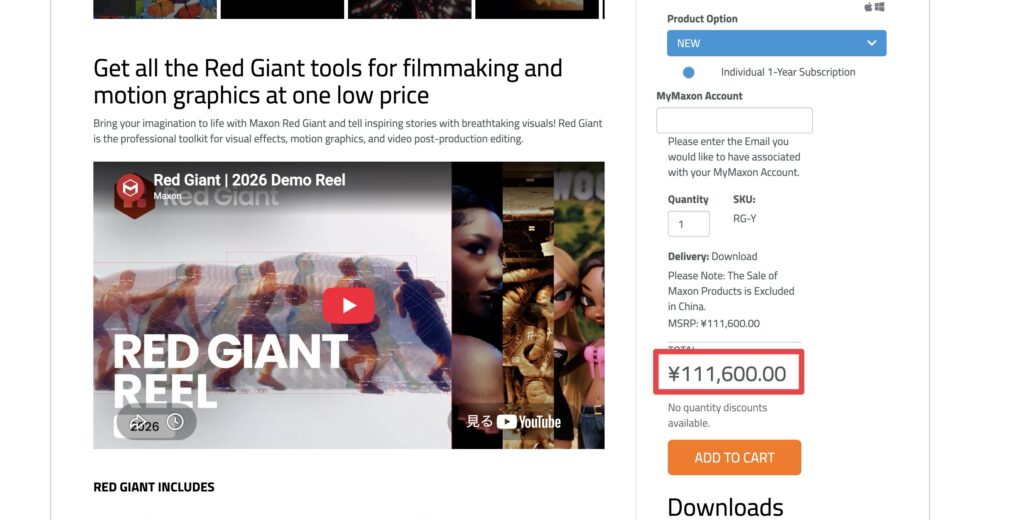Click the Apple platform icon
This screenshot has width=1024, height=520.
[868, 7]
